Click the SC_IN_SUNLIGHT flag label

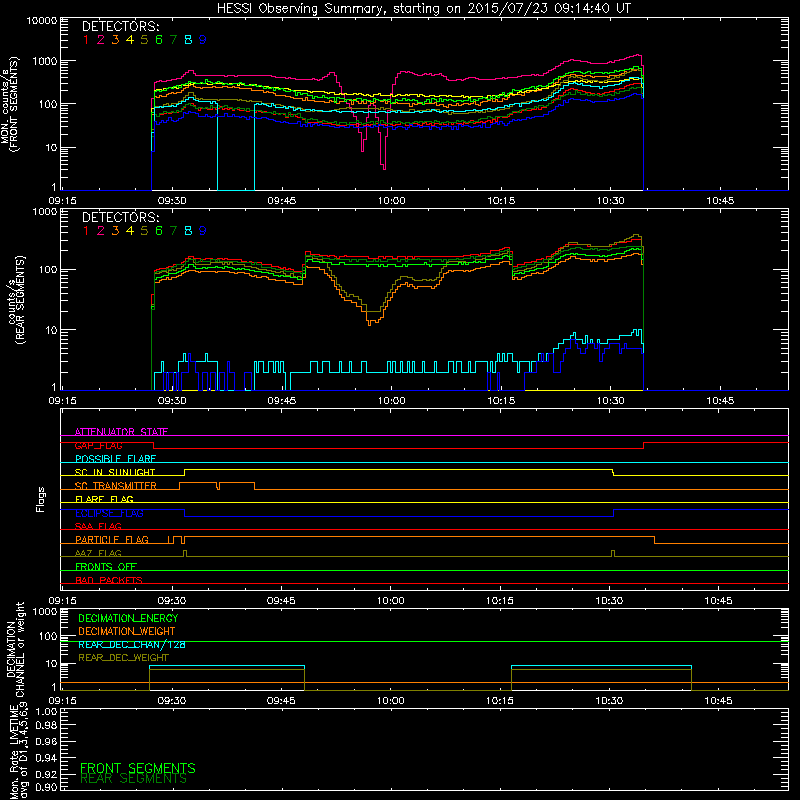[x=115, y=472]
